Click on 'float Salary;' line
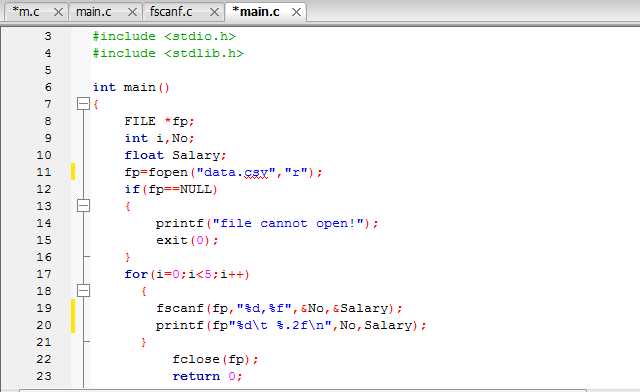 [176, 155]
